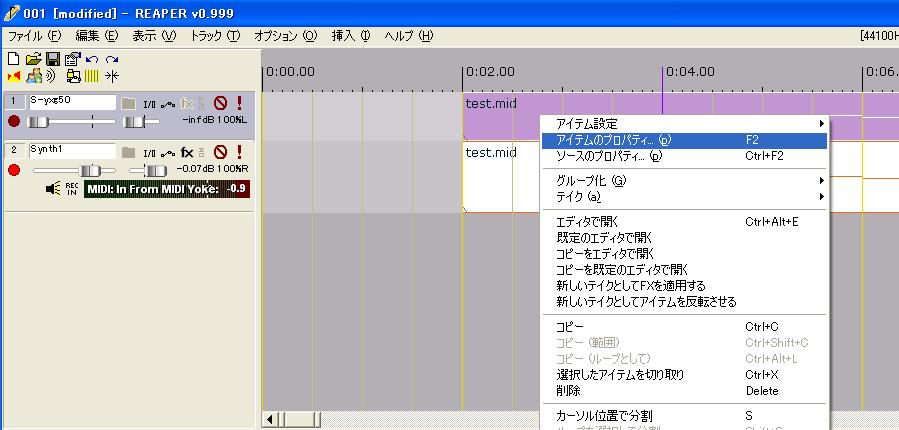This screenshot has width=899, height=430.
Task: Open the 挿入 (I) menu
Action: point(351,36)
